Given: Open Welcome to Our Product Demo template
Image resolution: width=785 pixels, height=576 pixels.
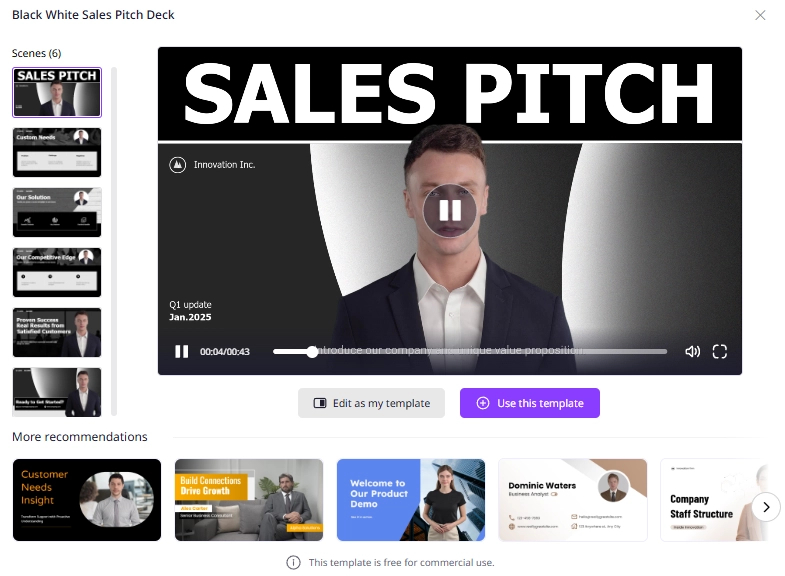Looking at the screenshot, I should (411, 500).
